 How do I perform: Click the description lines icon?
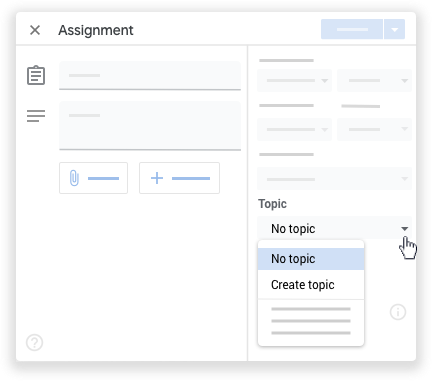point(36,116)
